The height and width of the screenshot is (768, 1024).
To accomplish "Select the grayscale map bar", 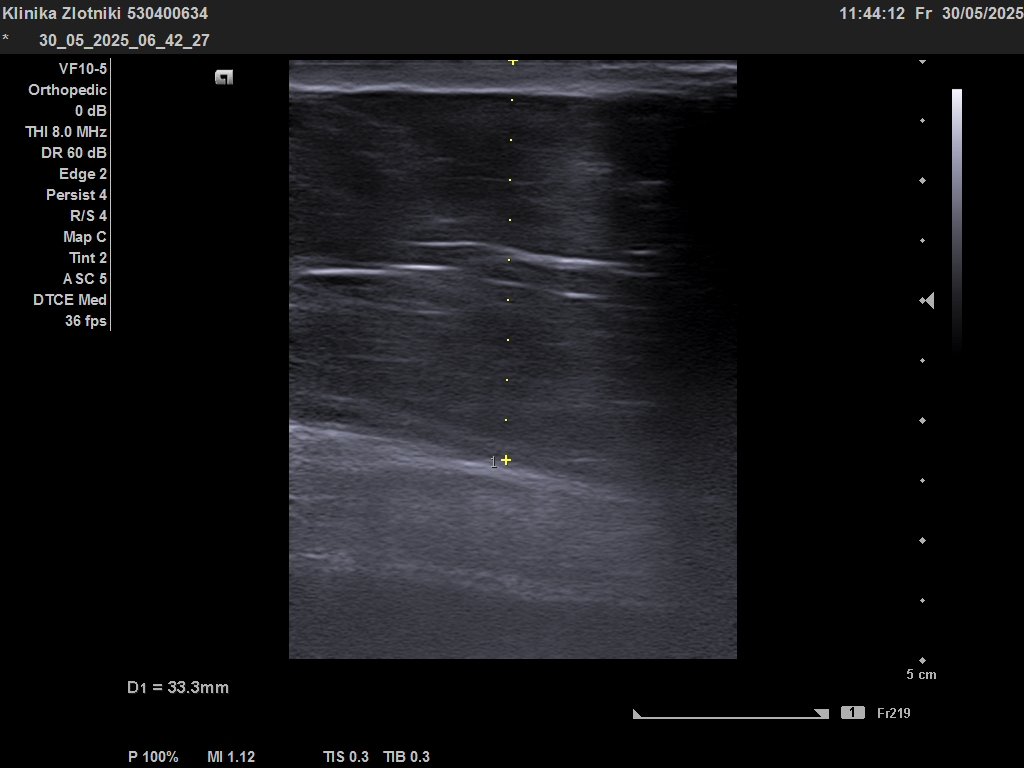I will click(x=957, y=220).
